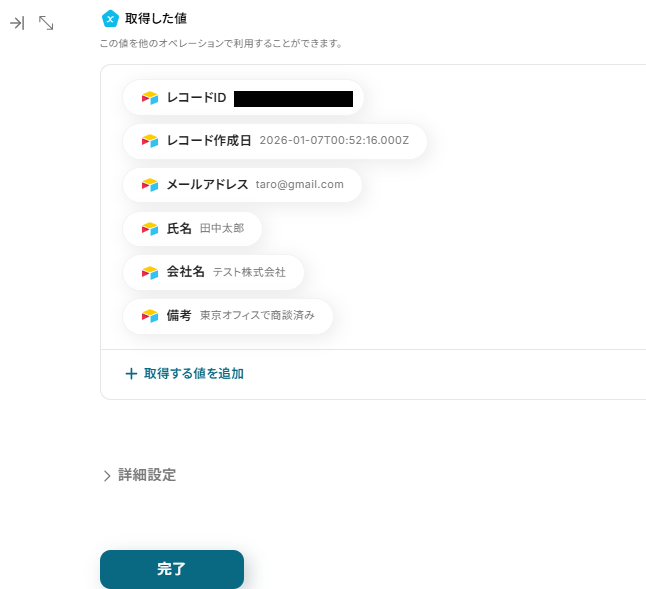Click the Airtable icon on レコード作成日 chip
Viewport: 646px width, 589px height.
click(x=150, y=141)
